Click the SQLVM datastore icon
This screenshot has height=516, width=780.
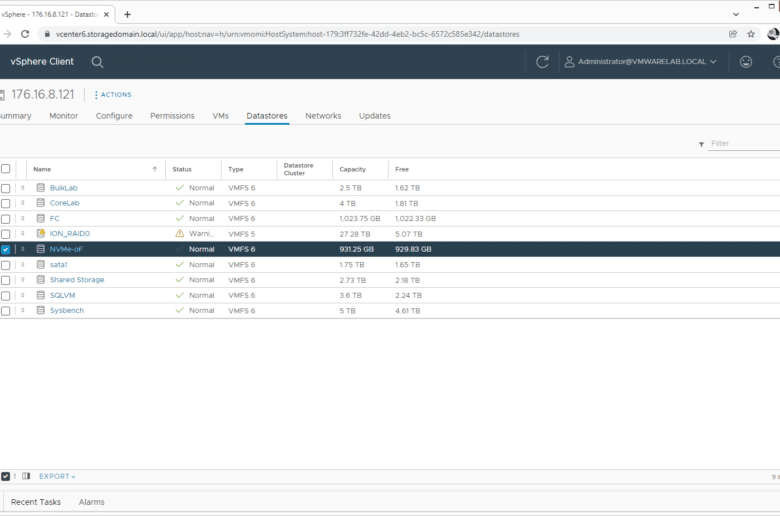(41, 295)
